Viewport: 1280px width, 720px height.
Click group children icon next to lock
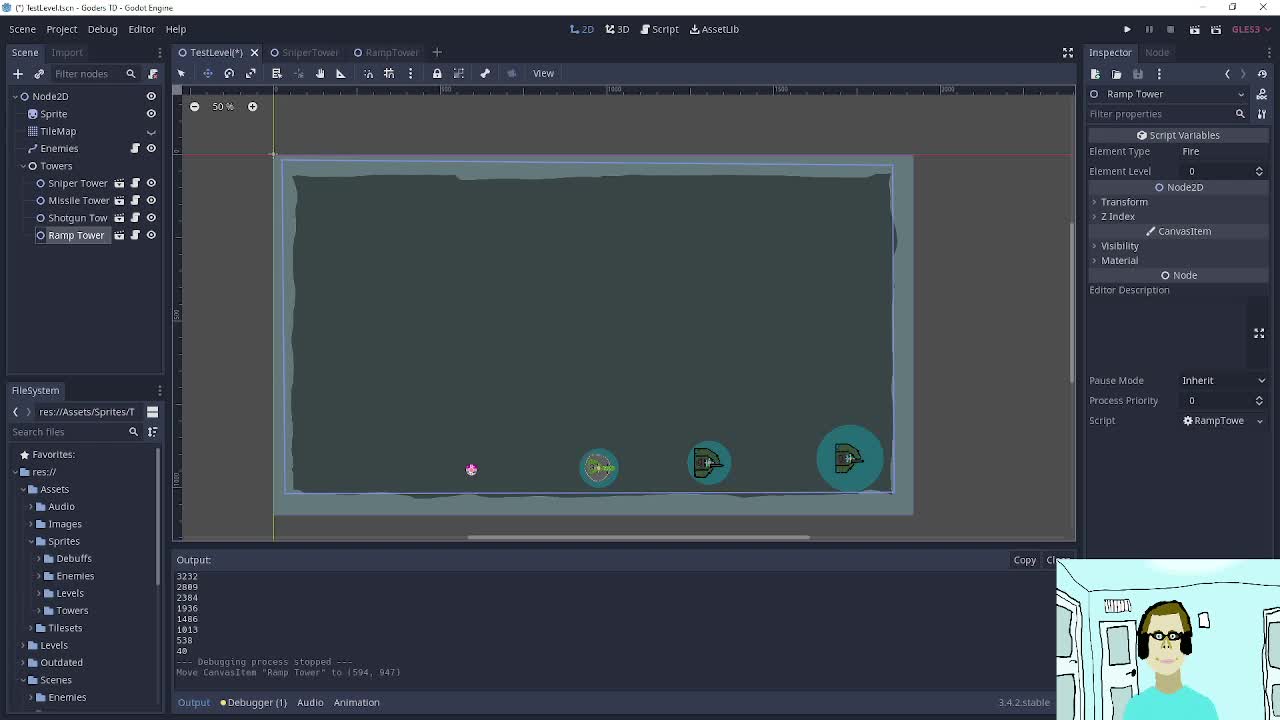click(459, 73)
